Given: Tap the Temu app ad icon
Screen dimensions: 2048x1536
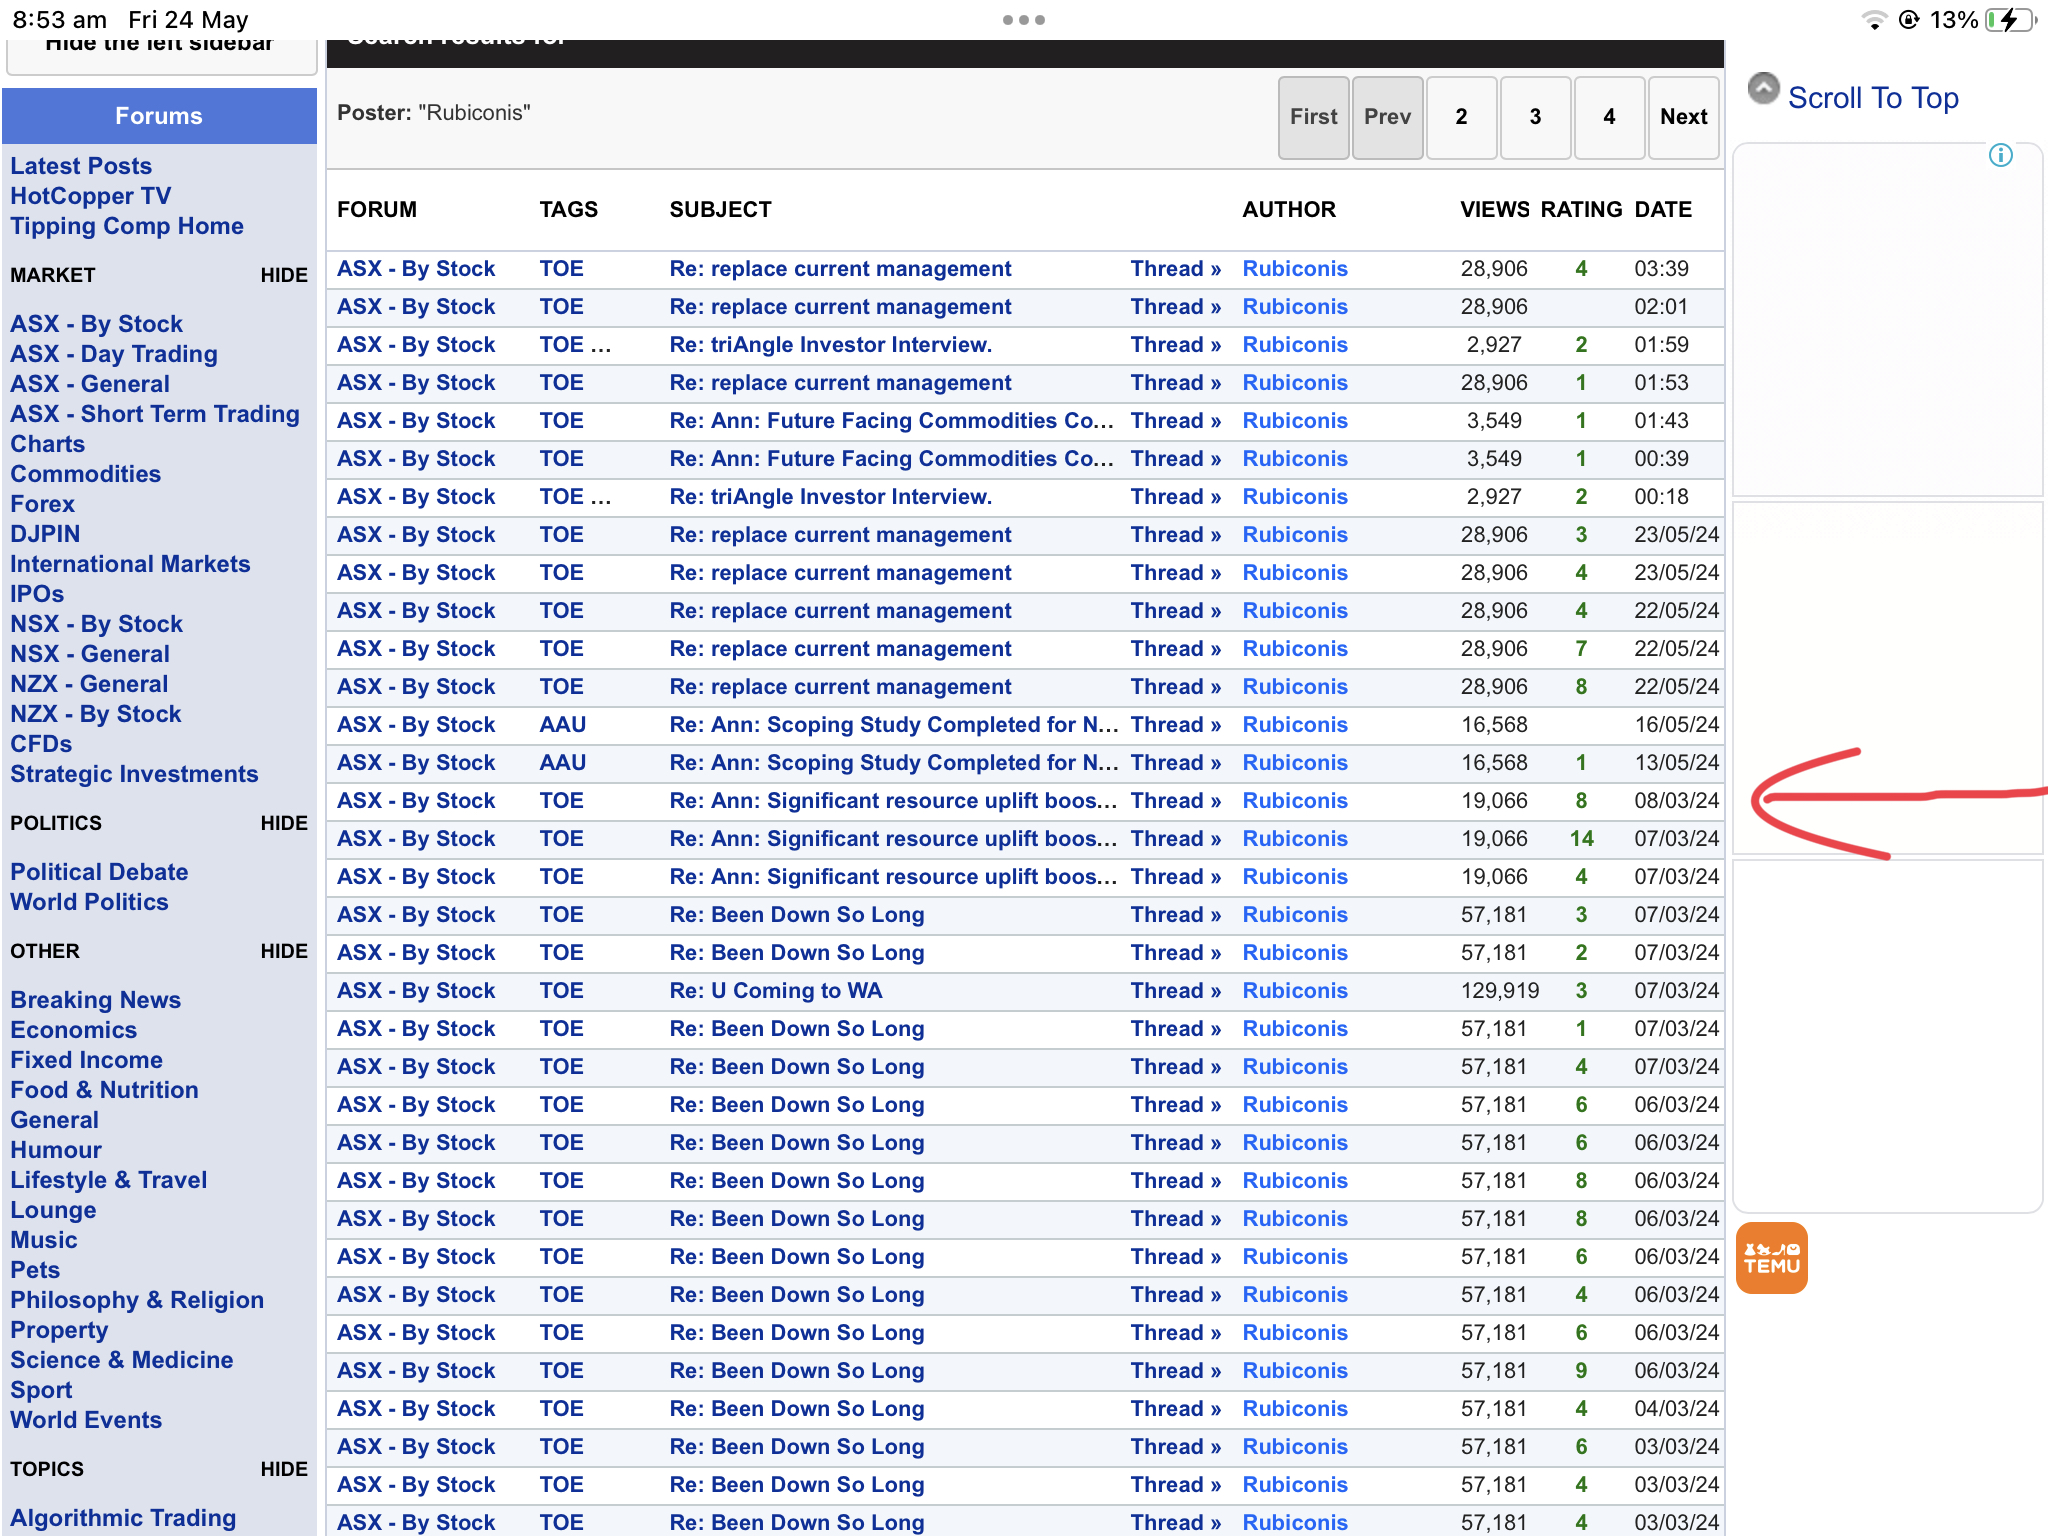Looking at the screenshot, I should coord(1772,1258).
